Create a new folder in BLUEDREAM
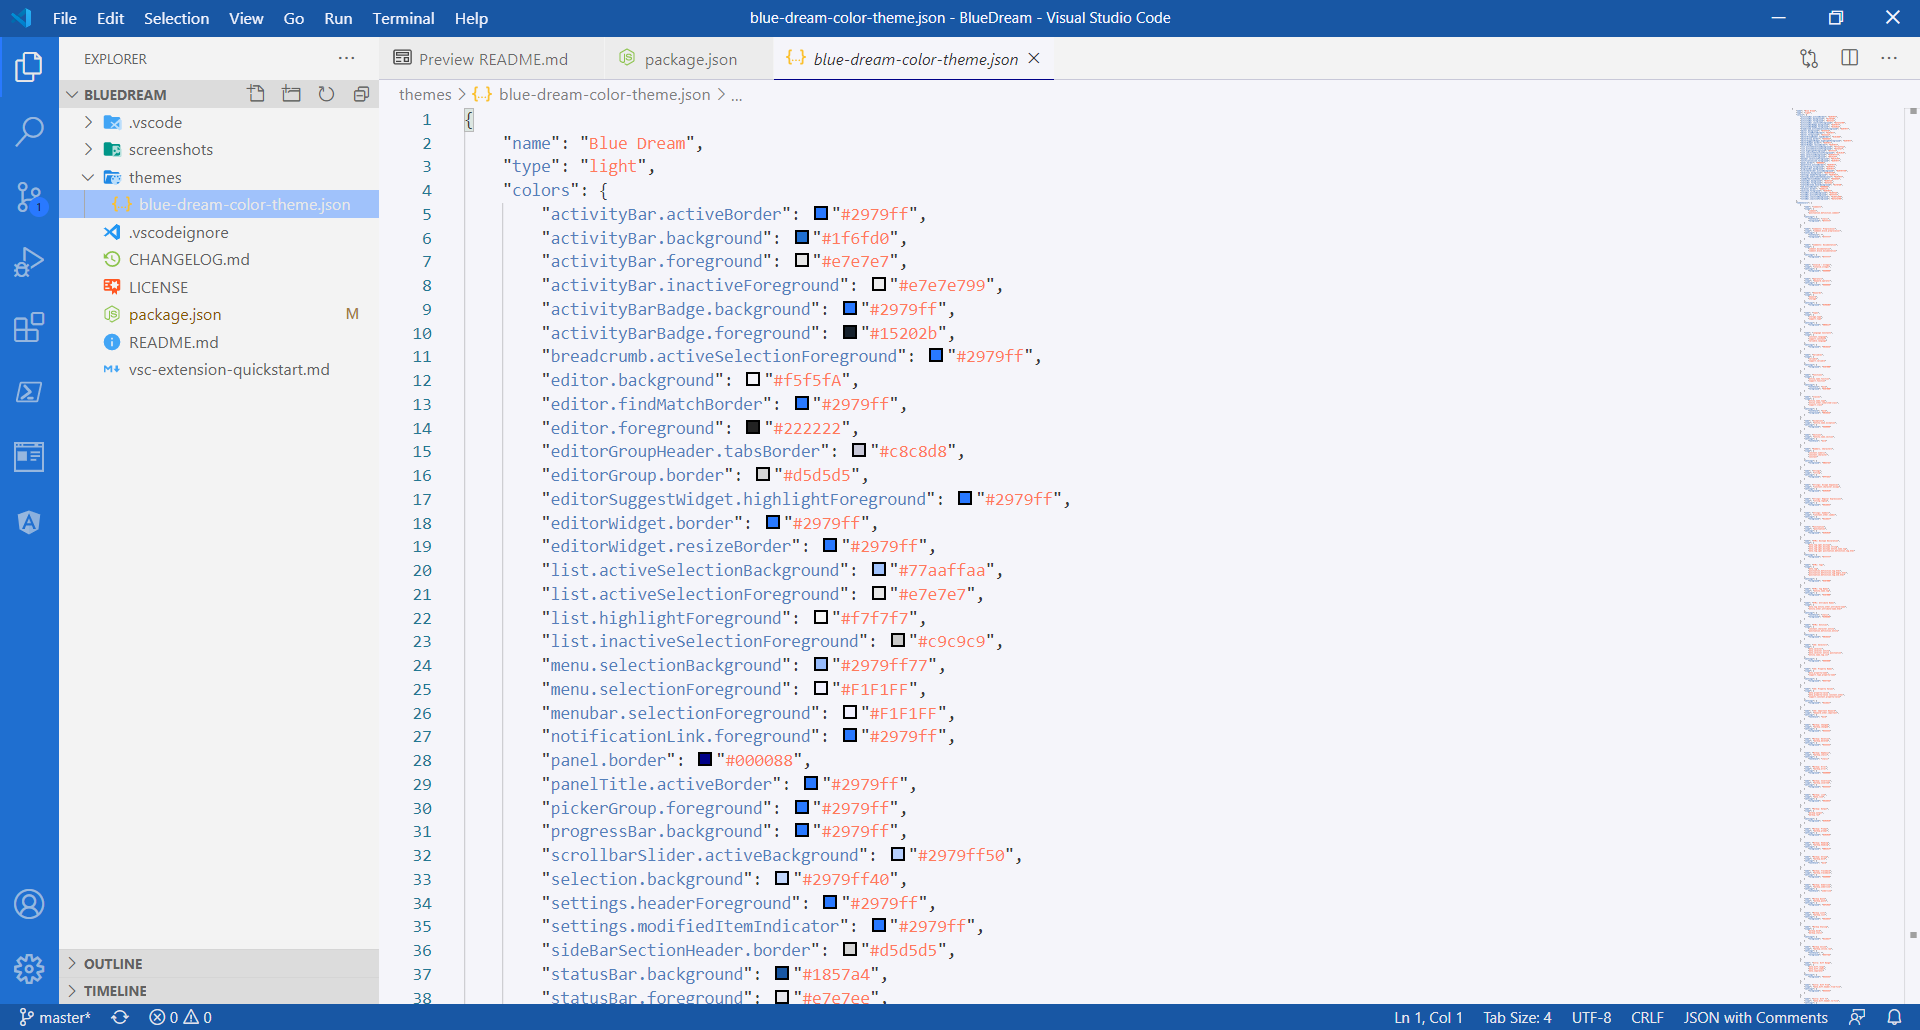This screenshot has height=1030, width=1920. 291,94
